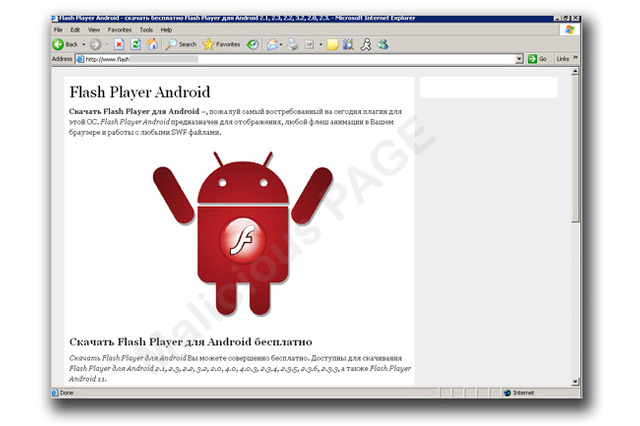Expand the Back button history dropdown
This screenshot has width=640, height=426.
(83, 44)
